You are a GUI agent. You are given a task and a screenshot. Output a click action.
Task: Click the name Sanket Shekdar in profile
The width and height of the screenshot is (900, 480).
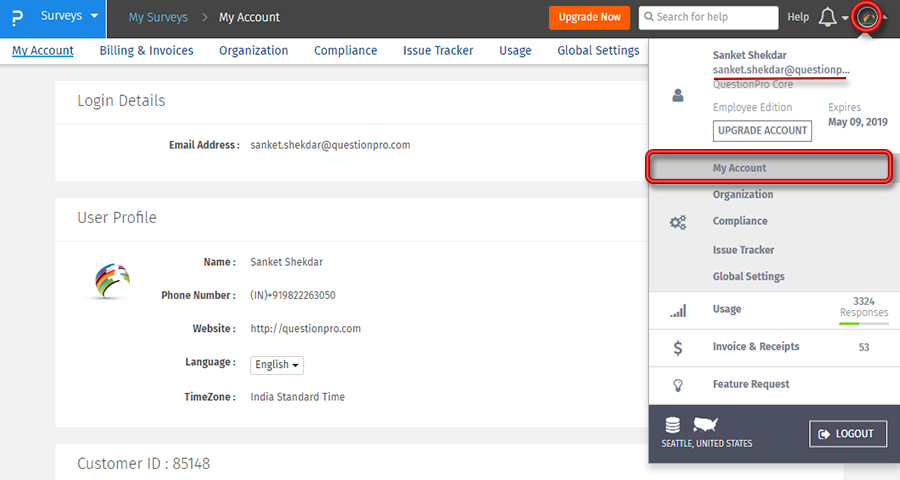click(286, 262)
